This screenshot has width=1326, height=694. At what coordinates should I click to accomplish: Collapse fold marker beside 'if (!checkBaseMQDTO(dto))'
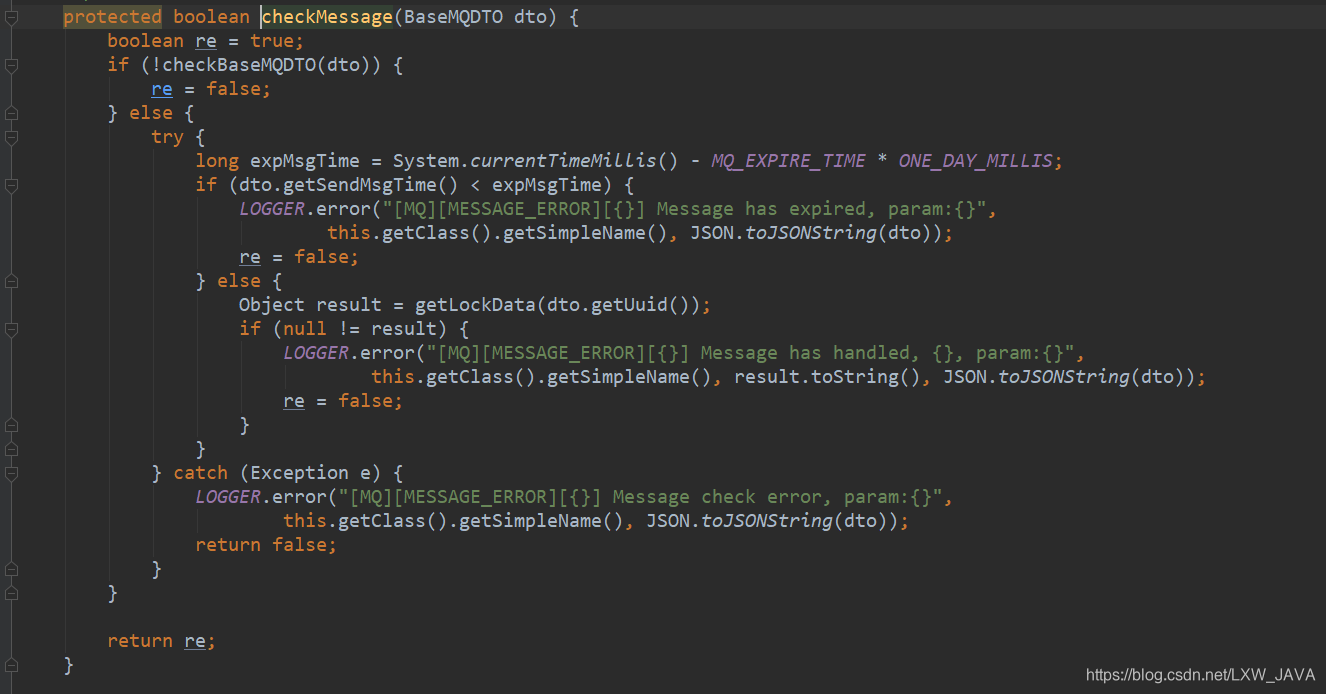point(11,65)
